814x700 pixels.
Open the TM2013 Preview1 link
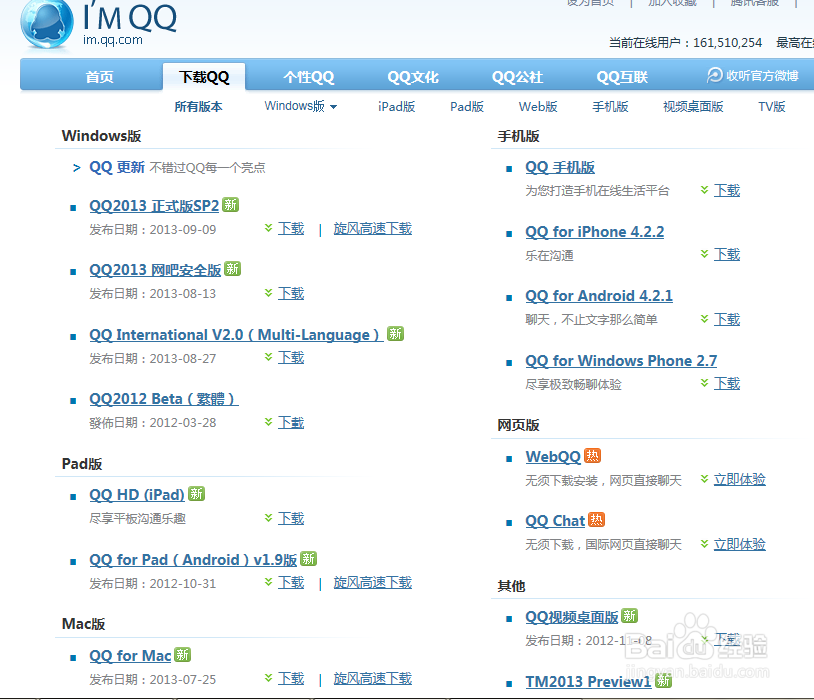coord(588,681)
